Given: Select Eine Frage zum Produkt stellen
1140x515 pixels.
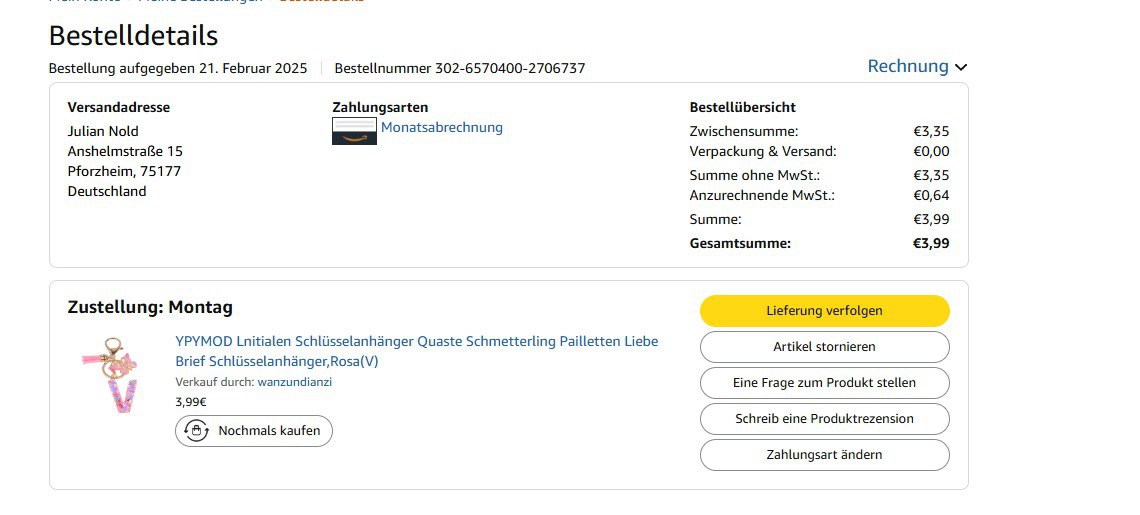Looking at the screenshot, I should (824, 383).
